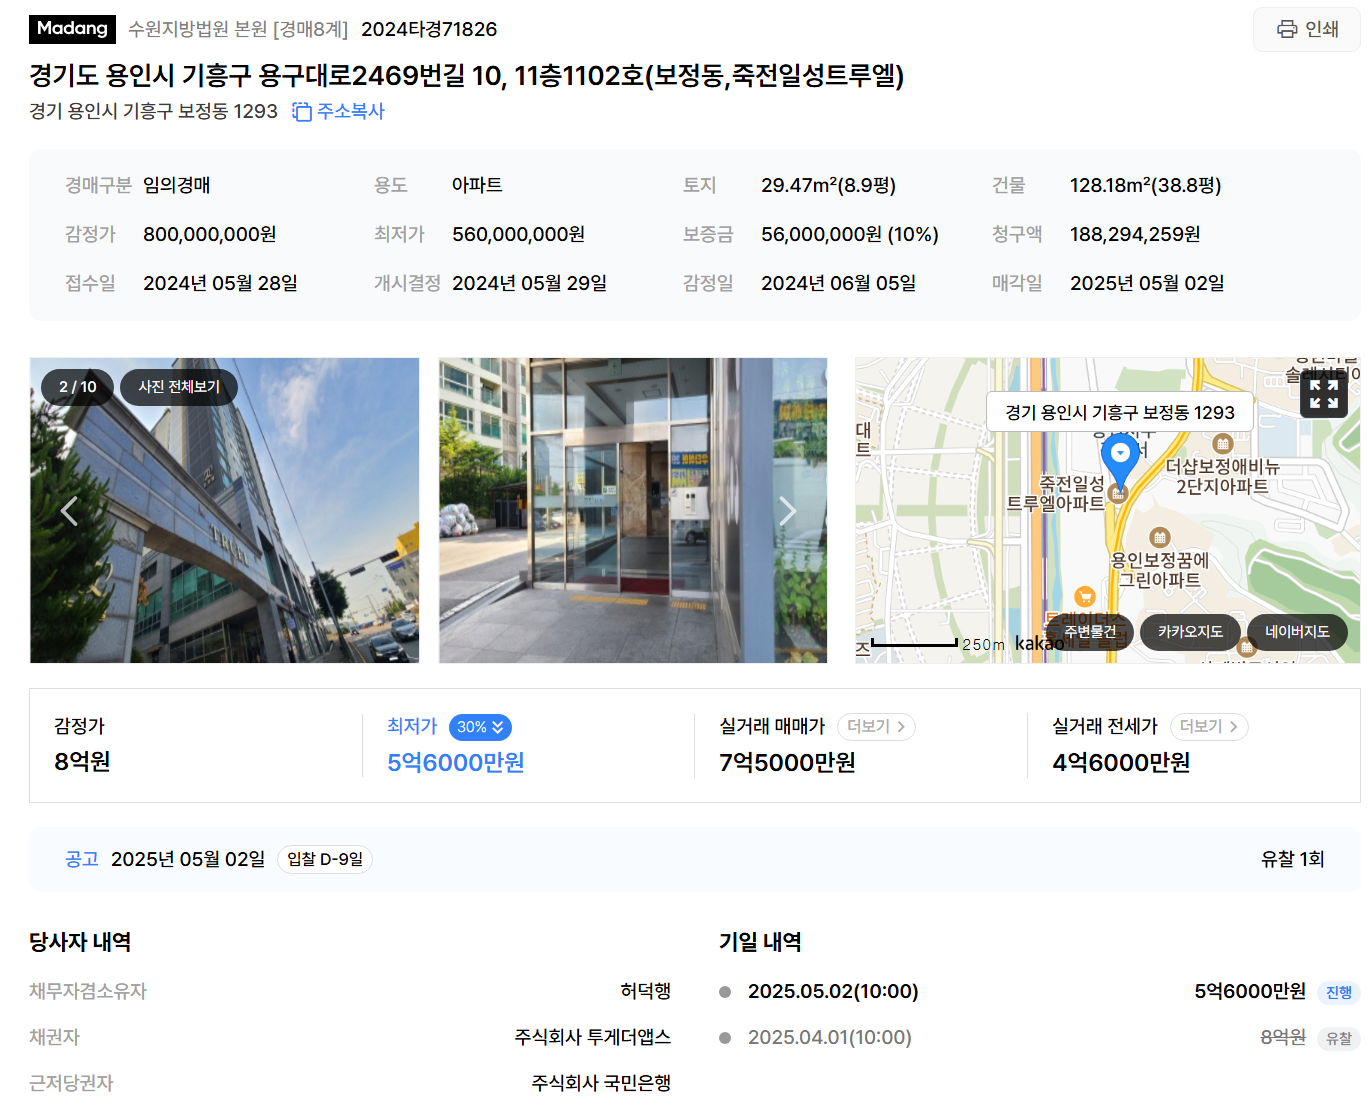Open the building exterior photo thumbnail

click(224, 510)
